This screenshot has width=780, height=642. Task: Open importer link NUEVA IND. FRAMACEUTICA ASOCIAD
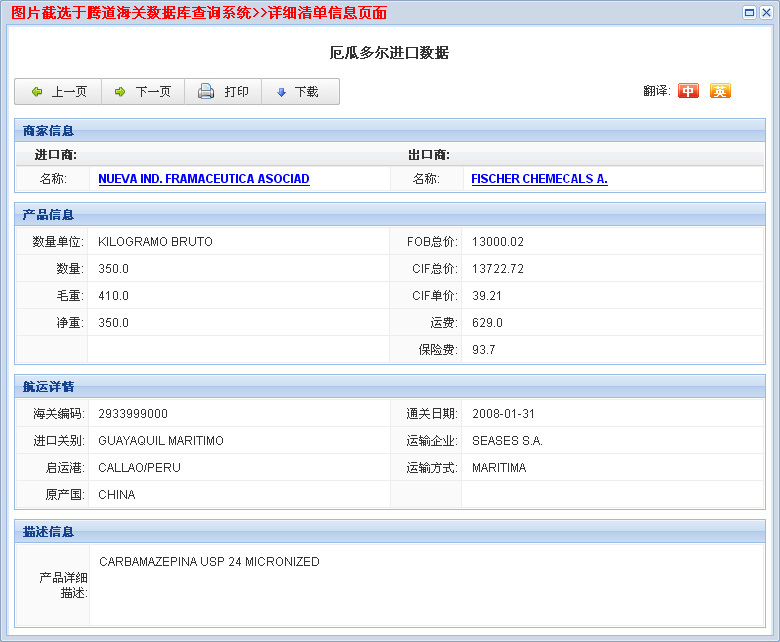(x=204, y=179)
